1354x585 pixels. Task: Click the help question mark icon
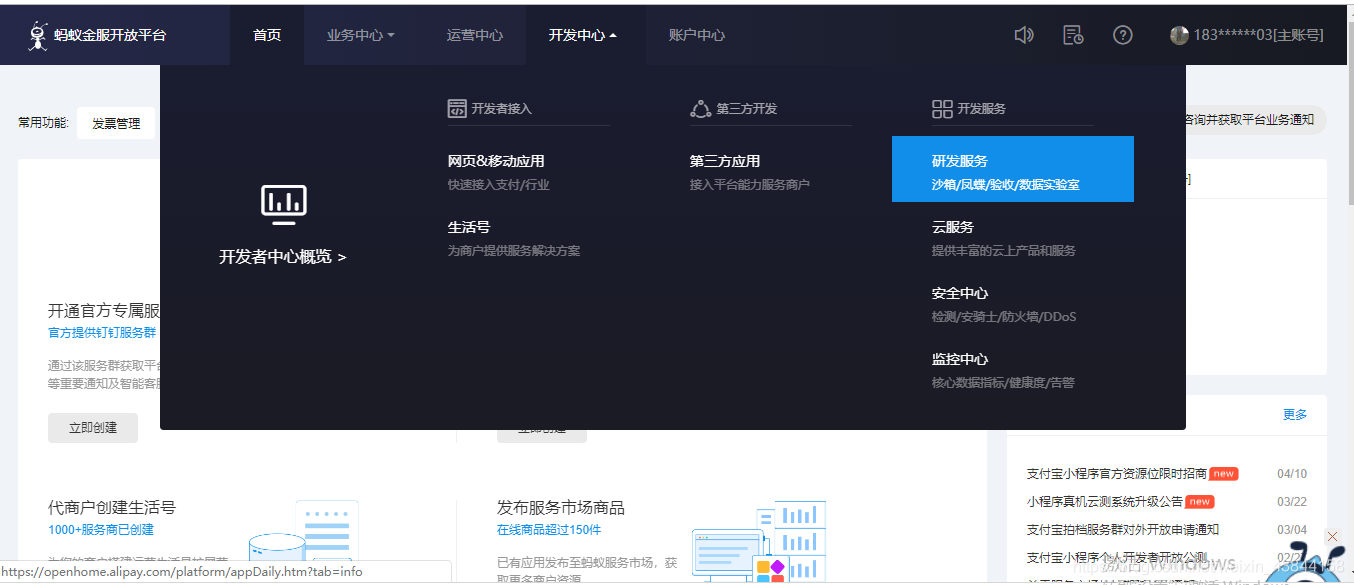(x=1123, y=35)
